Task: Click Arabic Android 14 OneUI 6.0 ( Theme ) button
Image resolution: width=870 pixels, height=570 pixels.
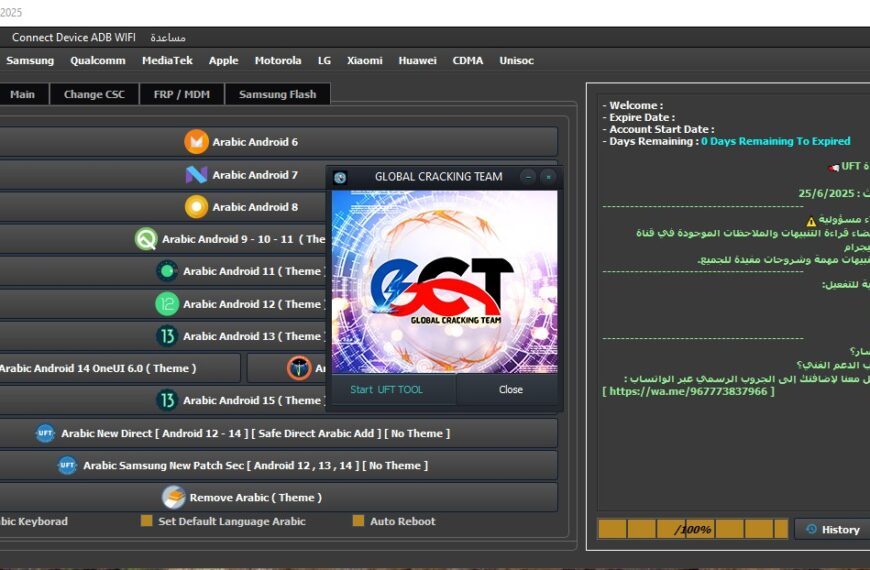Action: click(x=119, y=368)
